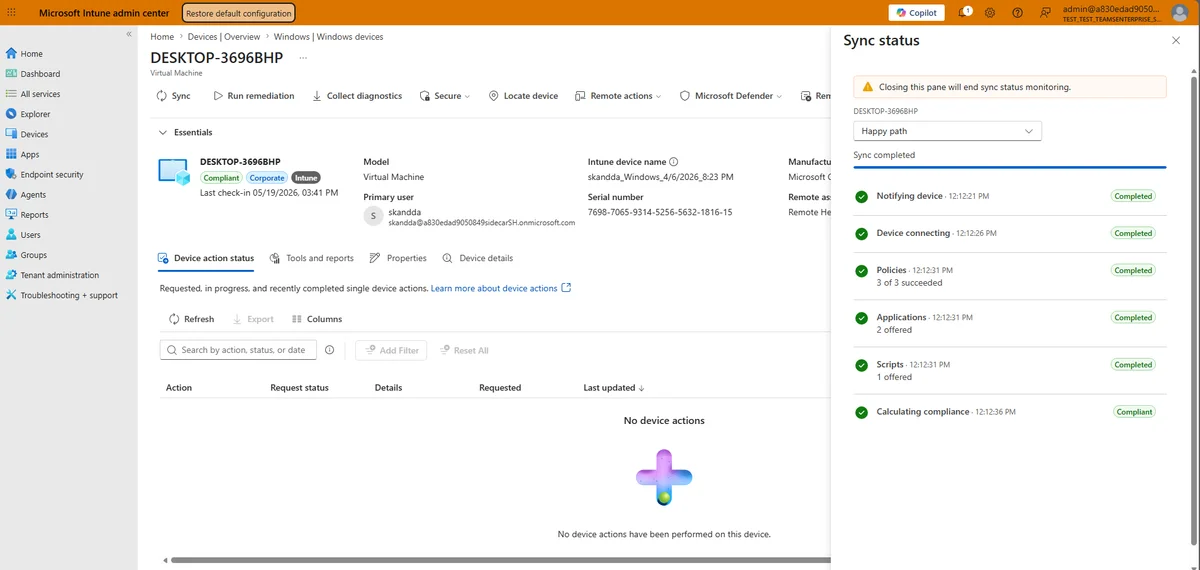Click the Export button

(x=252, y=319)
